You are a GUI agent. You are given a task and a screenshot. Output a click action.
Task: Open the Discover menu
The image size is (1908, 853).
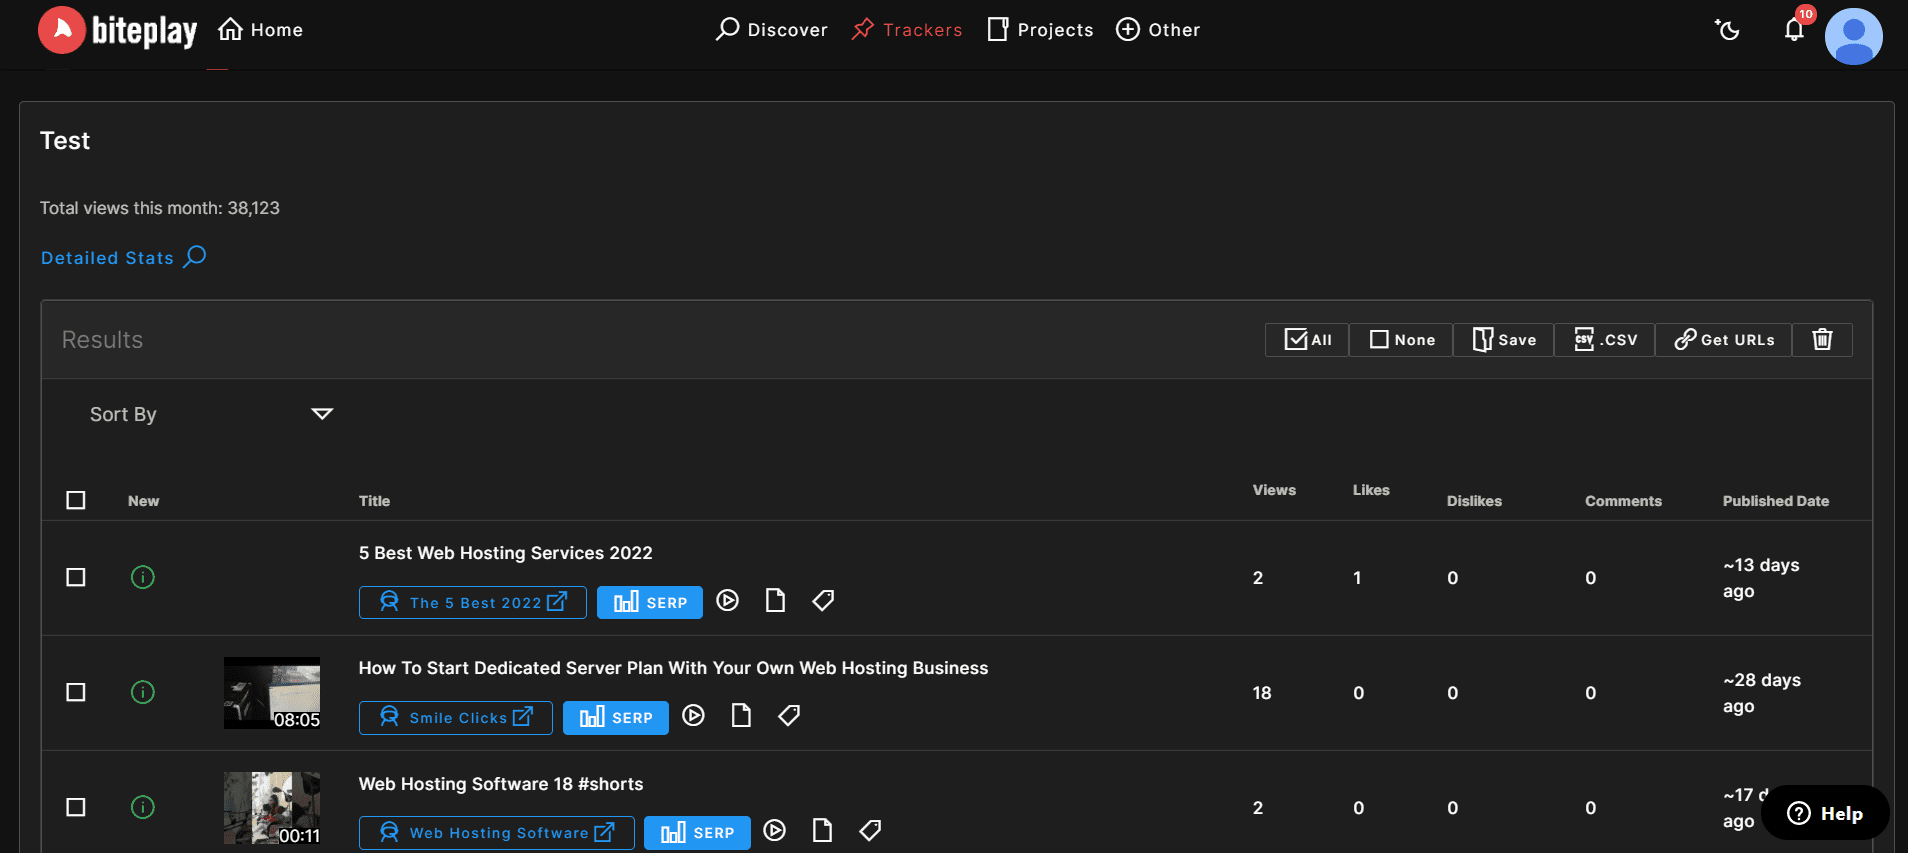[772, 30]
